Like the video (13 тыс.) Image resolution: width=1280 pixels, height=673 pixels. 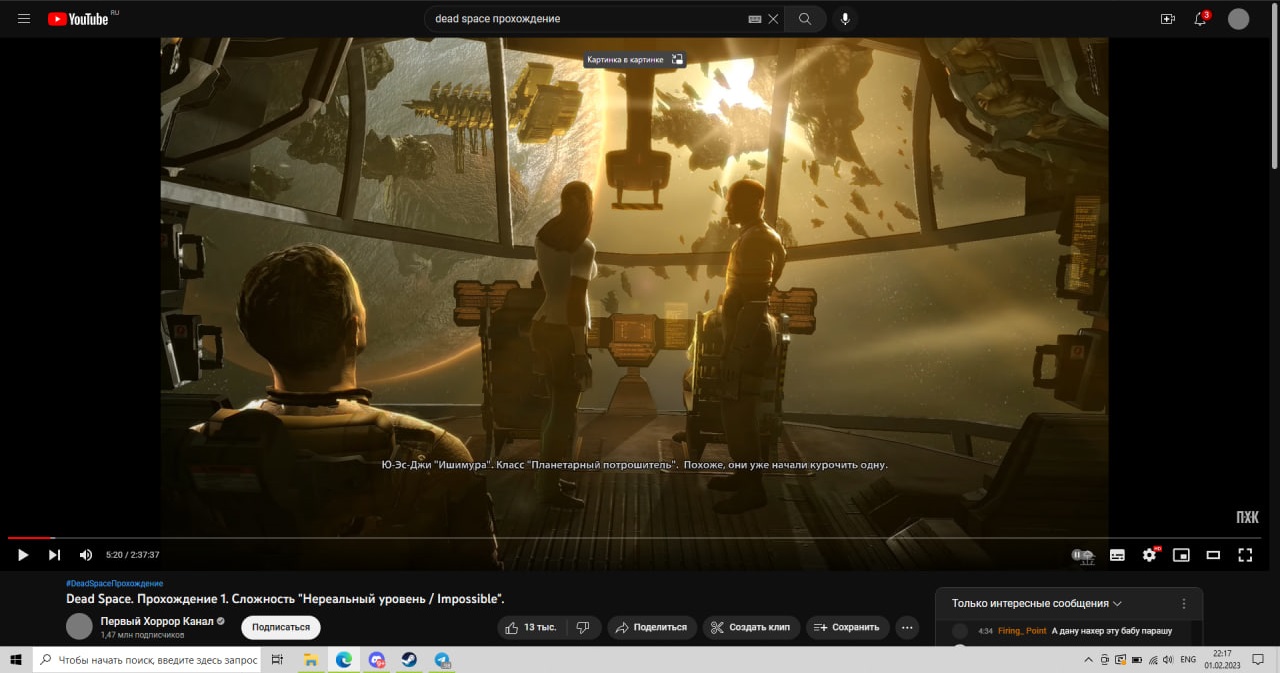(x=532, y=627)
